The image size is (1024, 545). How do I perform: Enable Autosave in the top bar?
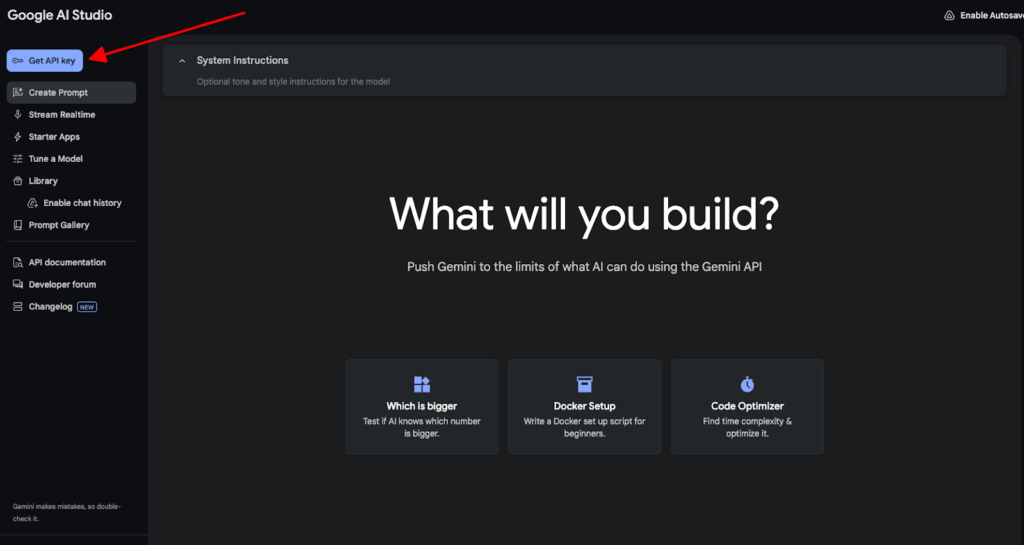coord(984,16)
